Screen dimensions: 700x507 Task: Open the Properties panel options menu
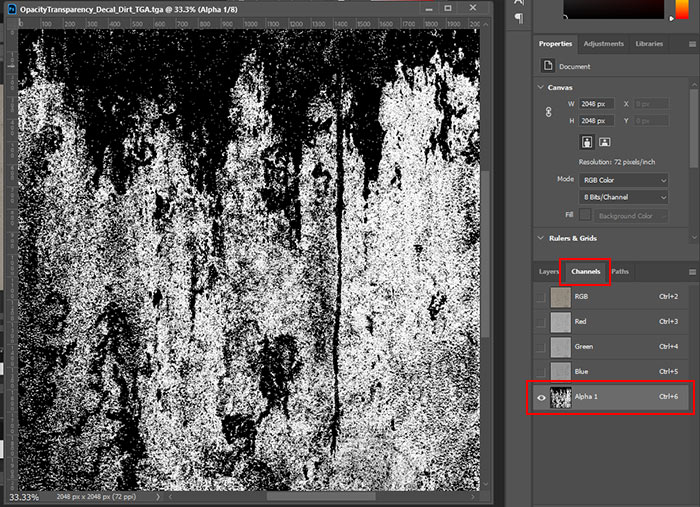click(691, 44)
